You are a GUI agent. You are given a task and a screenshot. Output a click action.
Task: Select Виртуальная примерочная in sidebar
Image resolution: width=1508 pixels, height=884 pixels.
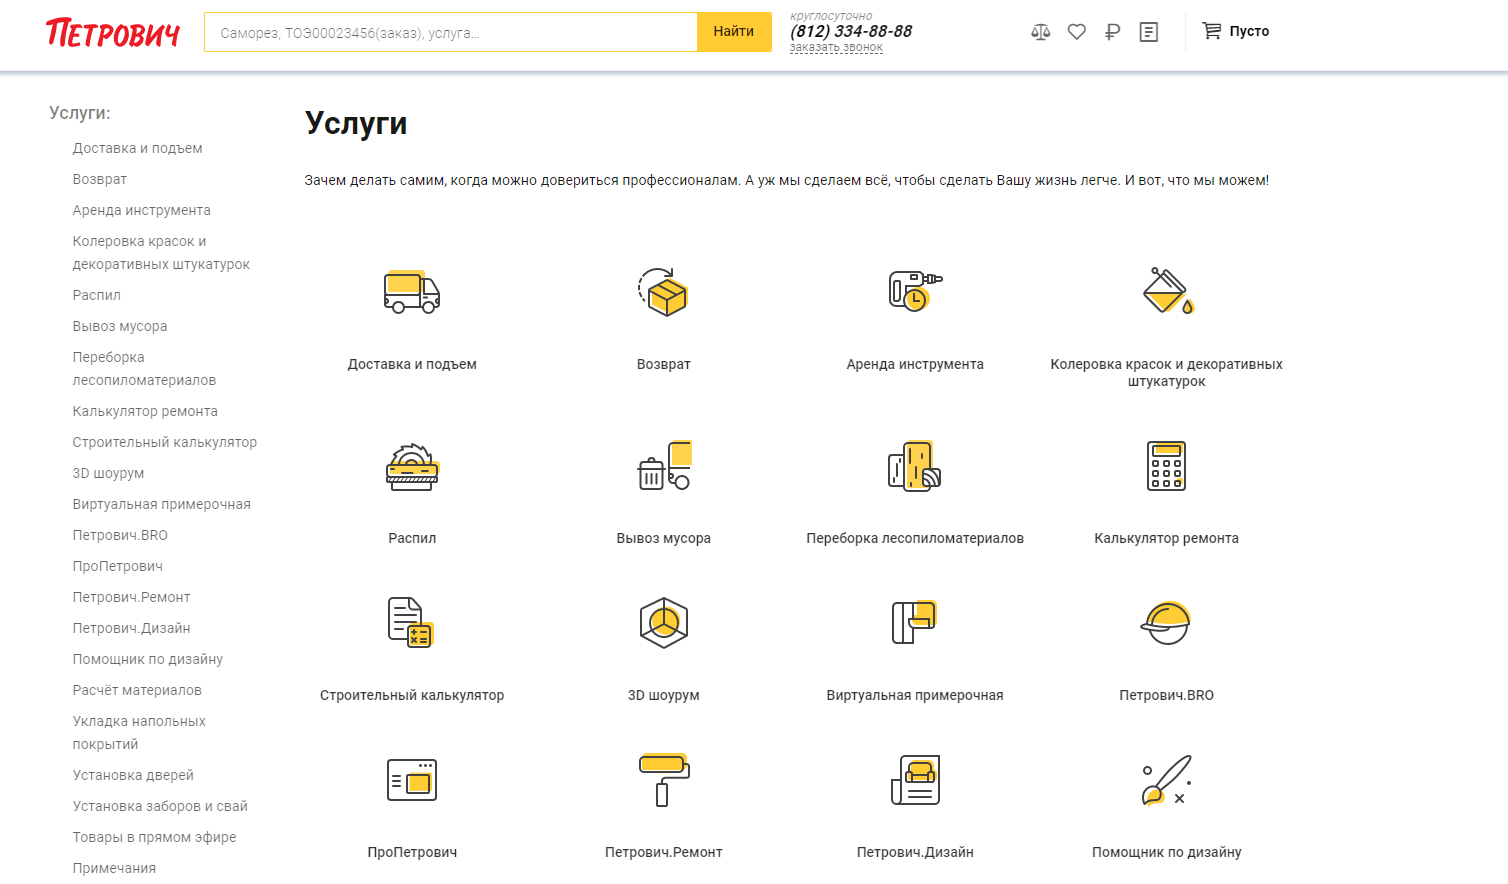click(161, 504)
